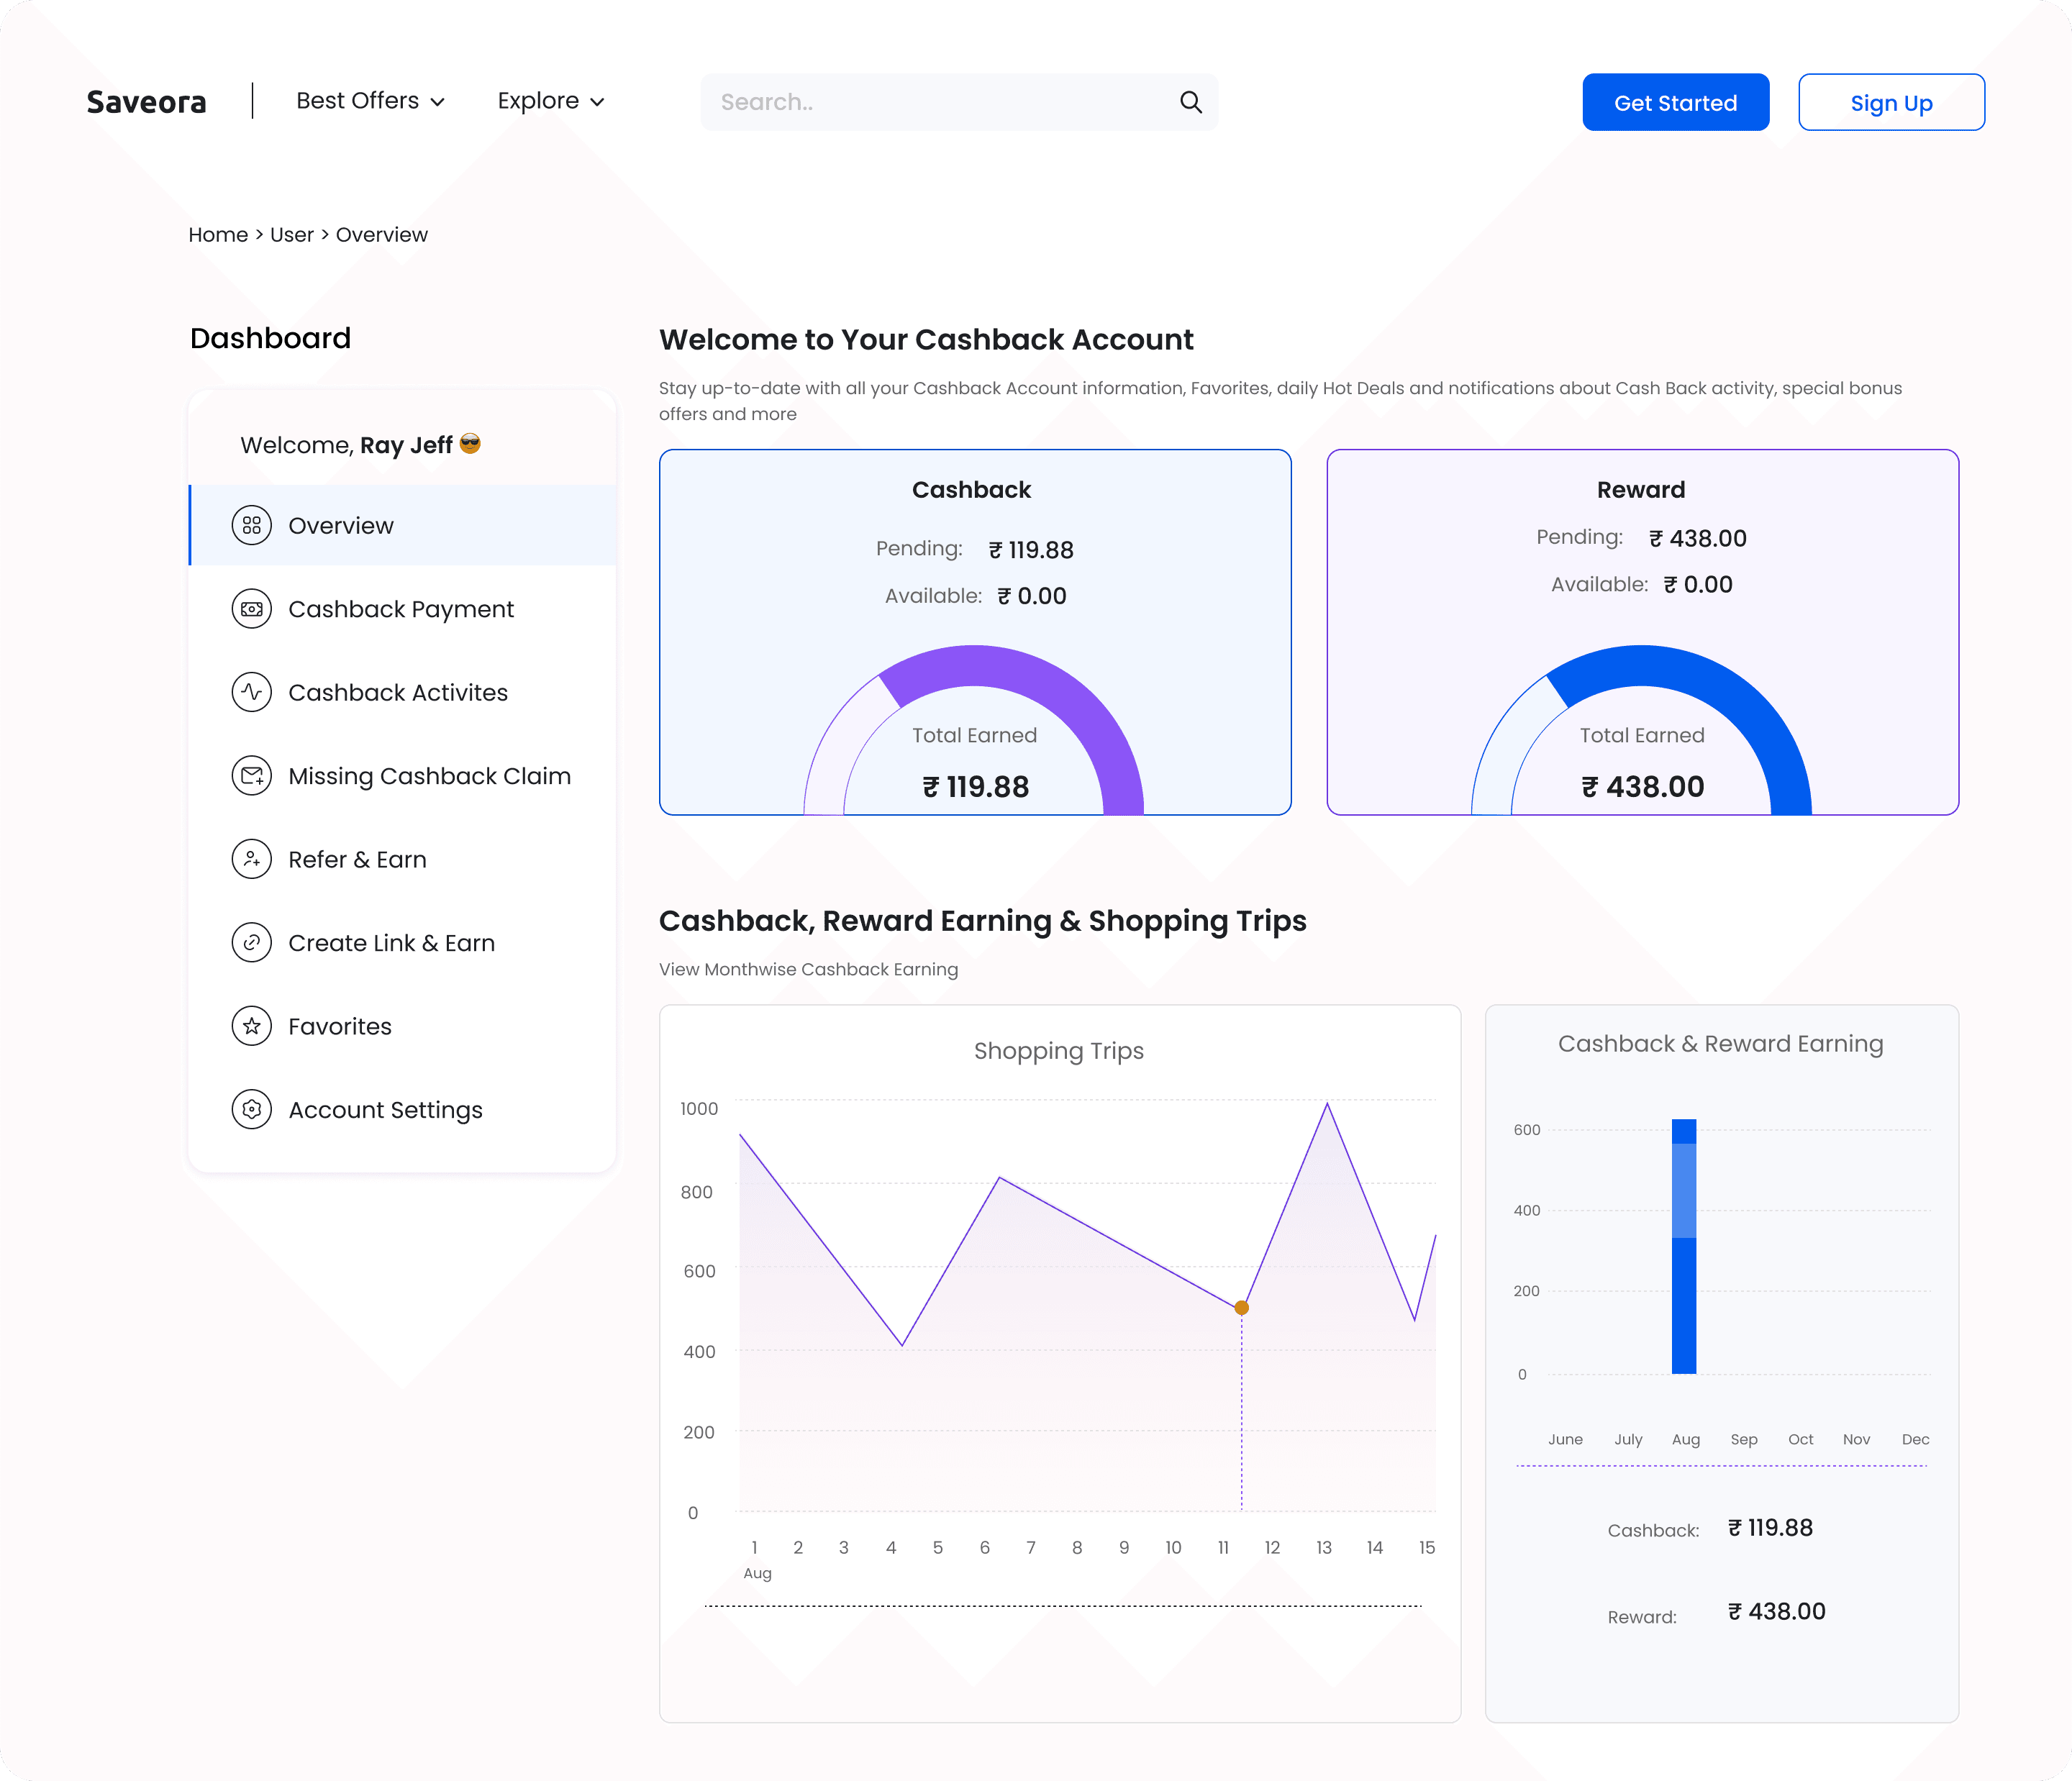Open the Favorites menu entry
Screen dimensions: 2072x1781
(339, 1026)
